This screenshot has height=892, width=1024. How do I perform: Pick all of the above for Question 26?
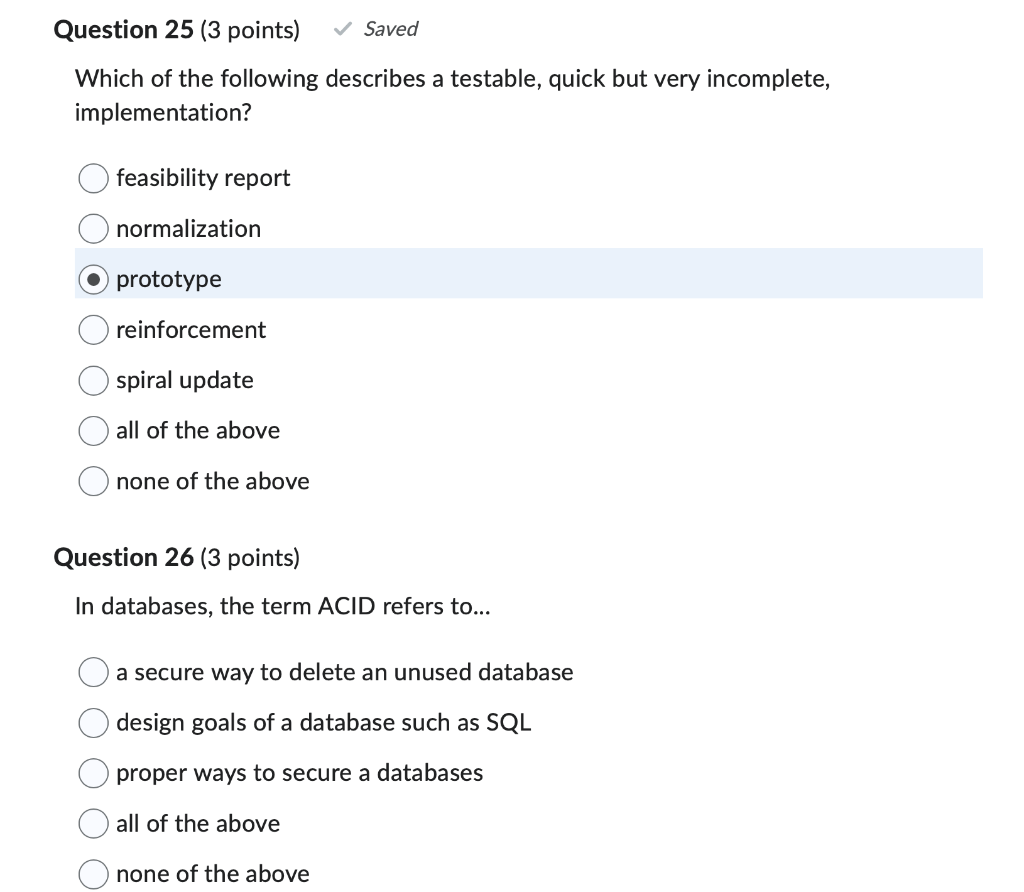click(x=93, y=823)
